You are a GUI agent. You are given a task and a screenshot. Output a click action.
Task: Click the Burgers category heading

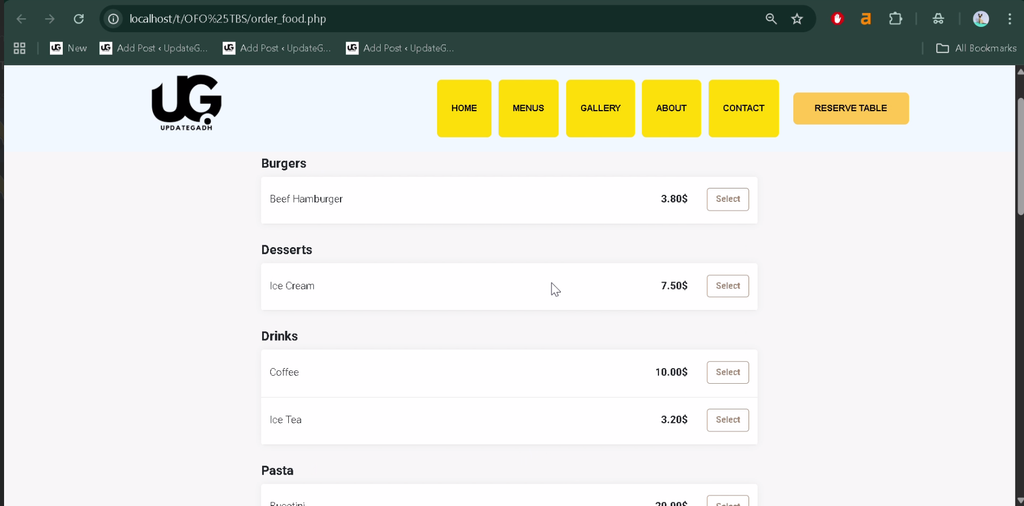(283, 163)
